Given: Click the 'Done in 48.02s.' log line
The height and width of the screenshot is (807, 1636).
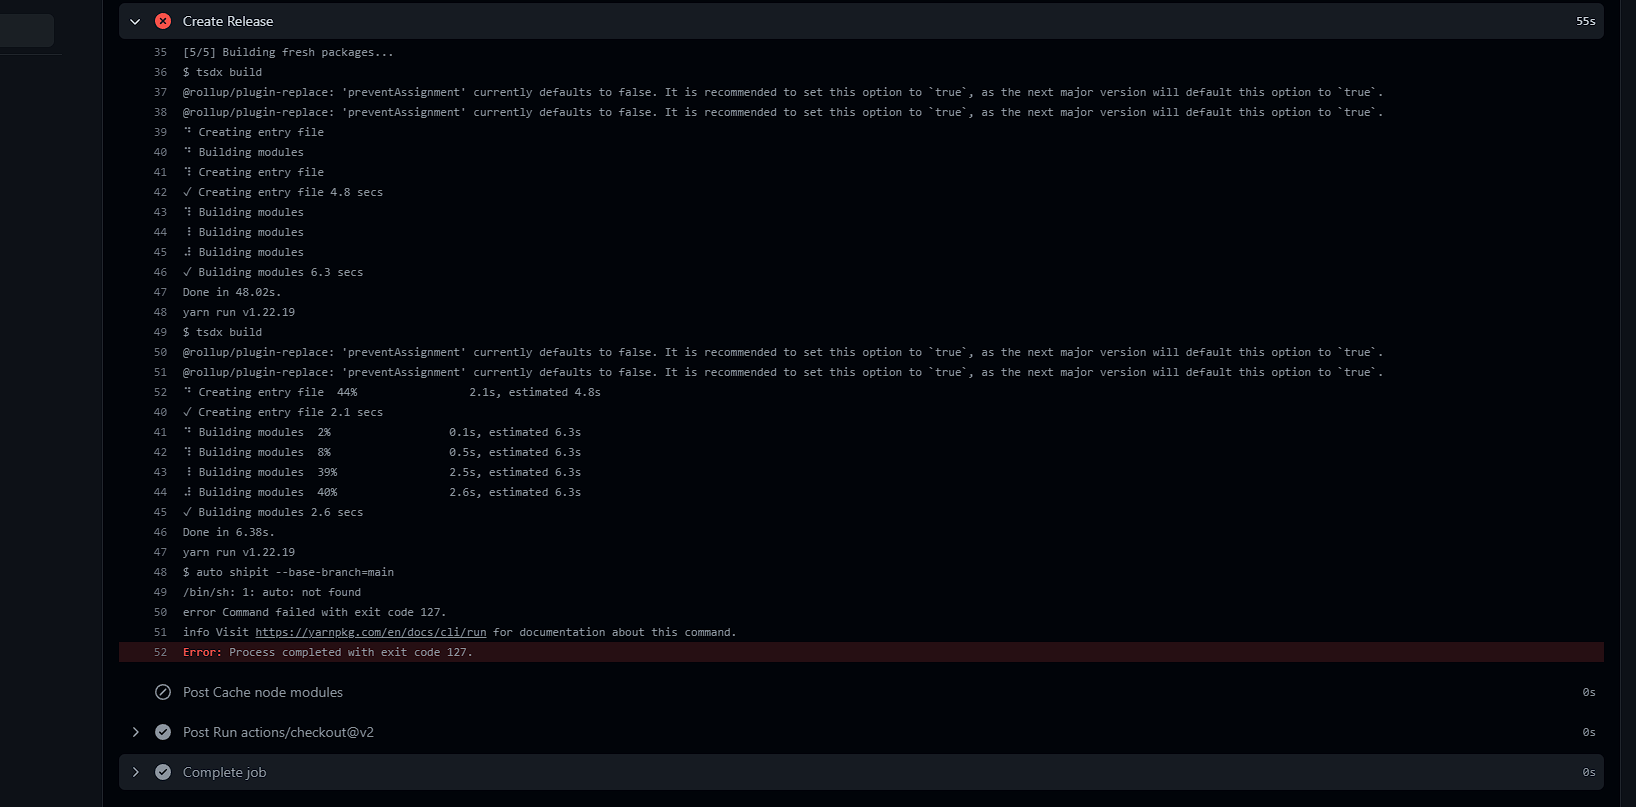Looking at the screenshot, I should (232, 292).
